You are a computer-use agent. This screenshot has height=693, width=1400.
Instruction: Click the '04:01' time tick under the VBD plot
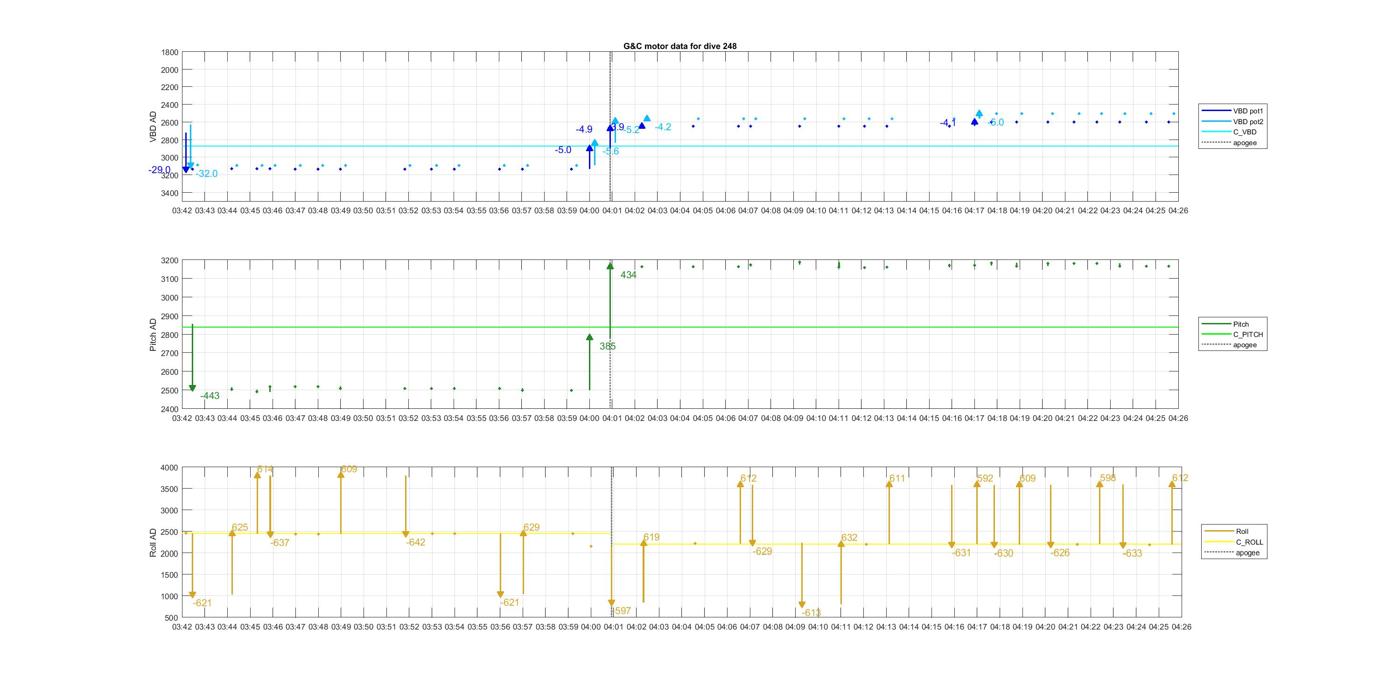(612, 211)
